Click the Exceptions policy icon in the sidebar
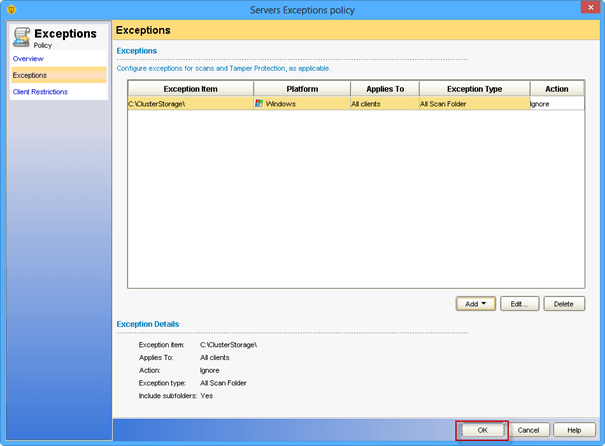The image size is (605, 446). [x=21, y=37]
